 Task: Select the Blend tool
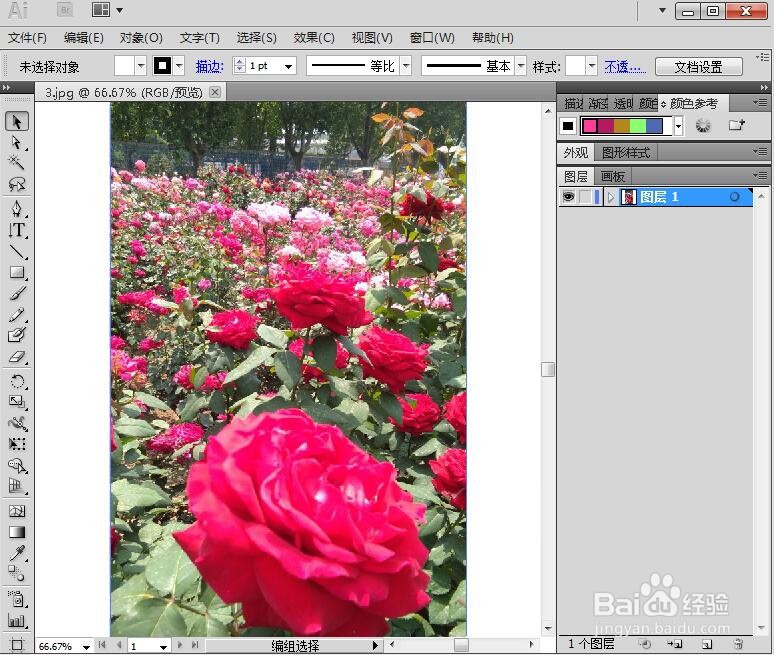[17, 574]
